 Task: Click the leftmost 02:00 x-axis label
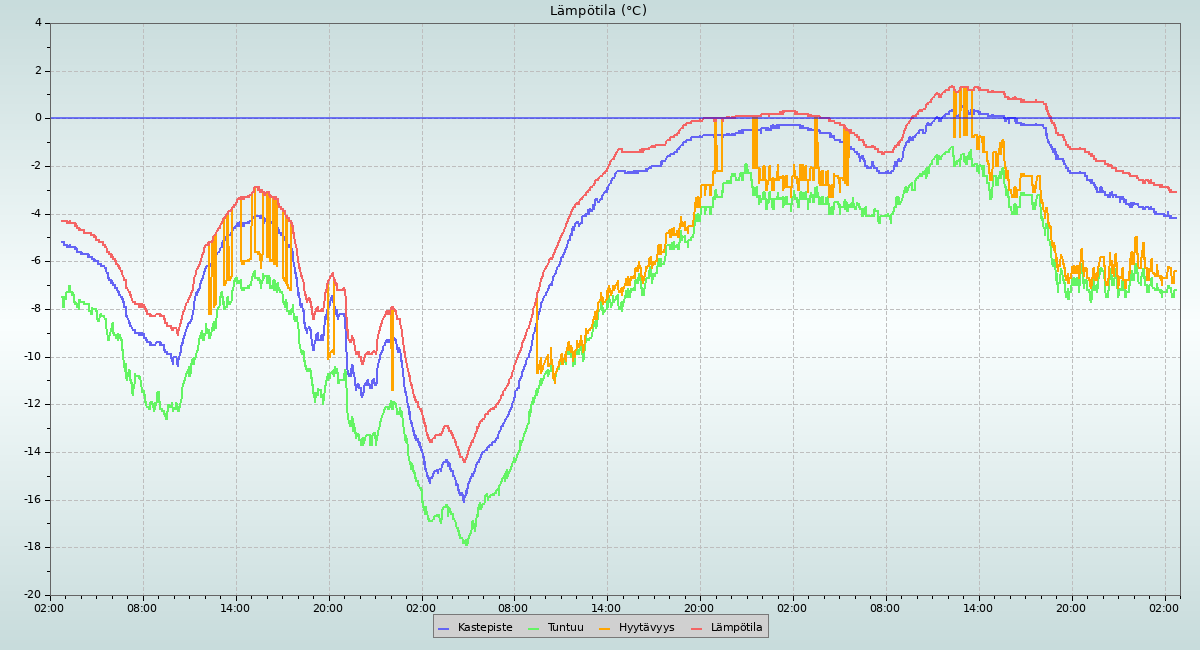[x=49, y=607]
